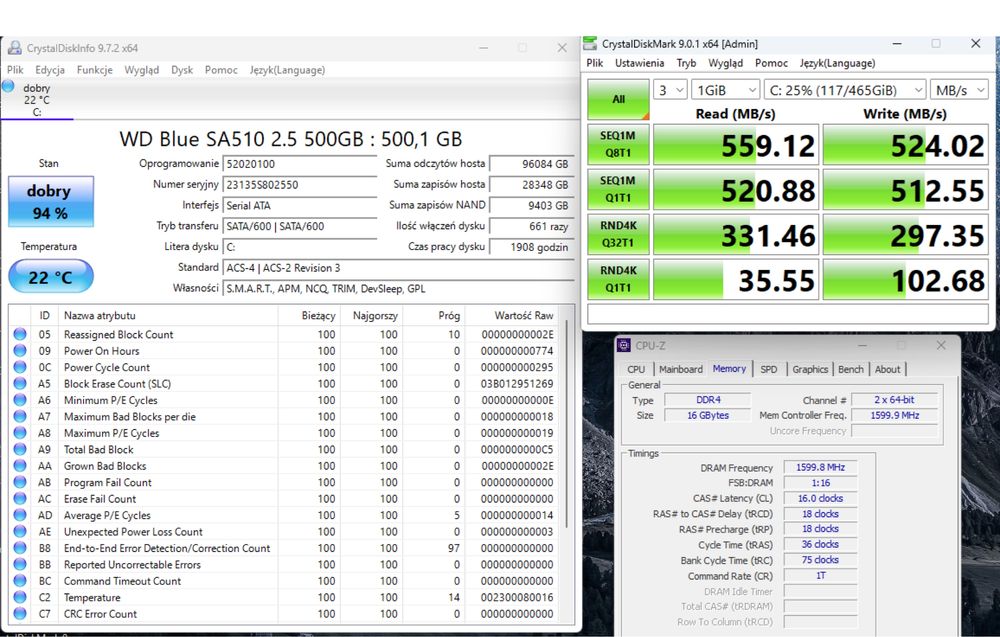Run the SEQ1M Q8T1 benchmark

tap(618, 144)
